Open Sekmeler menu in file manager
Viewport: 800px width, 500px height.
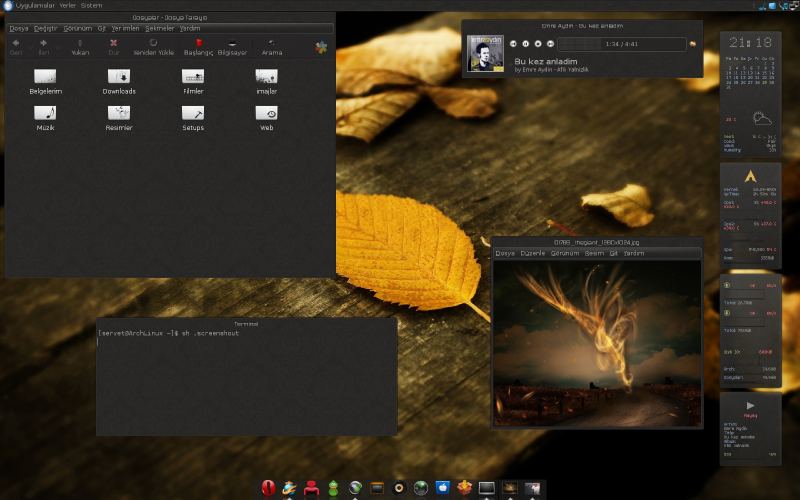tap(159, 28)
